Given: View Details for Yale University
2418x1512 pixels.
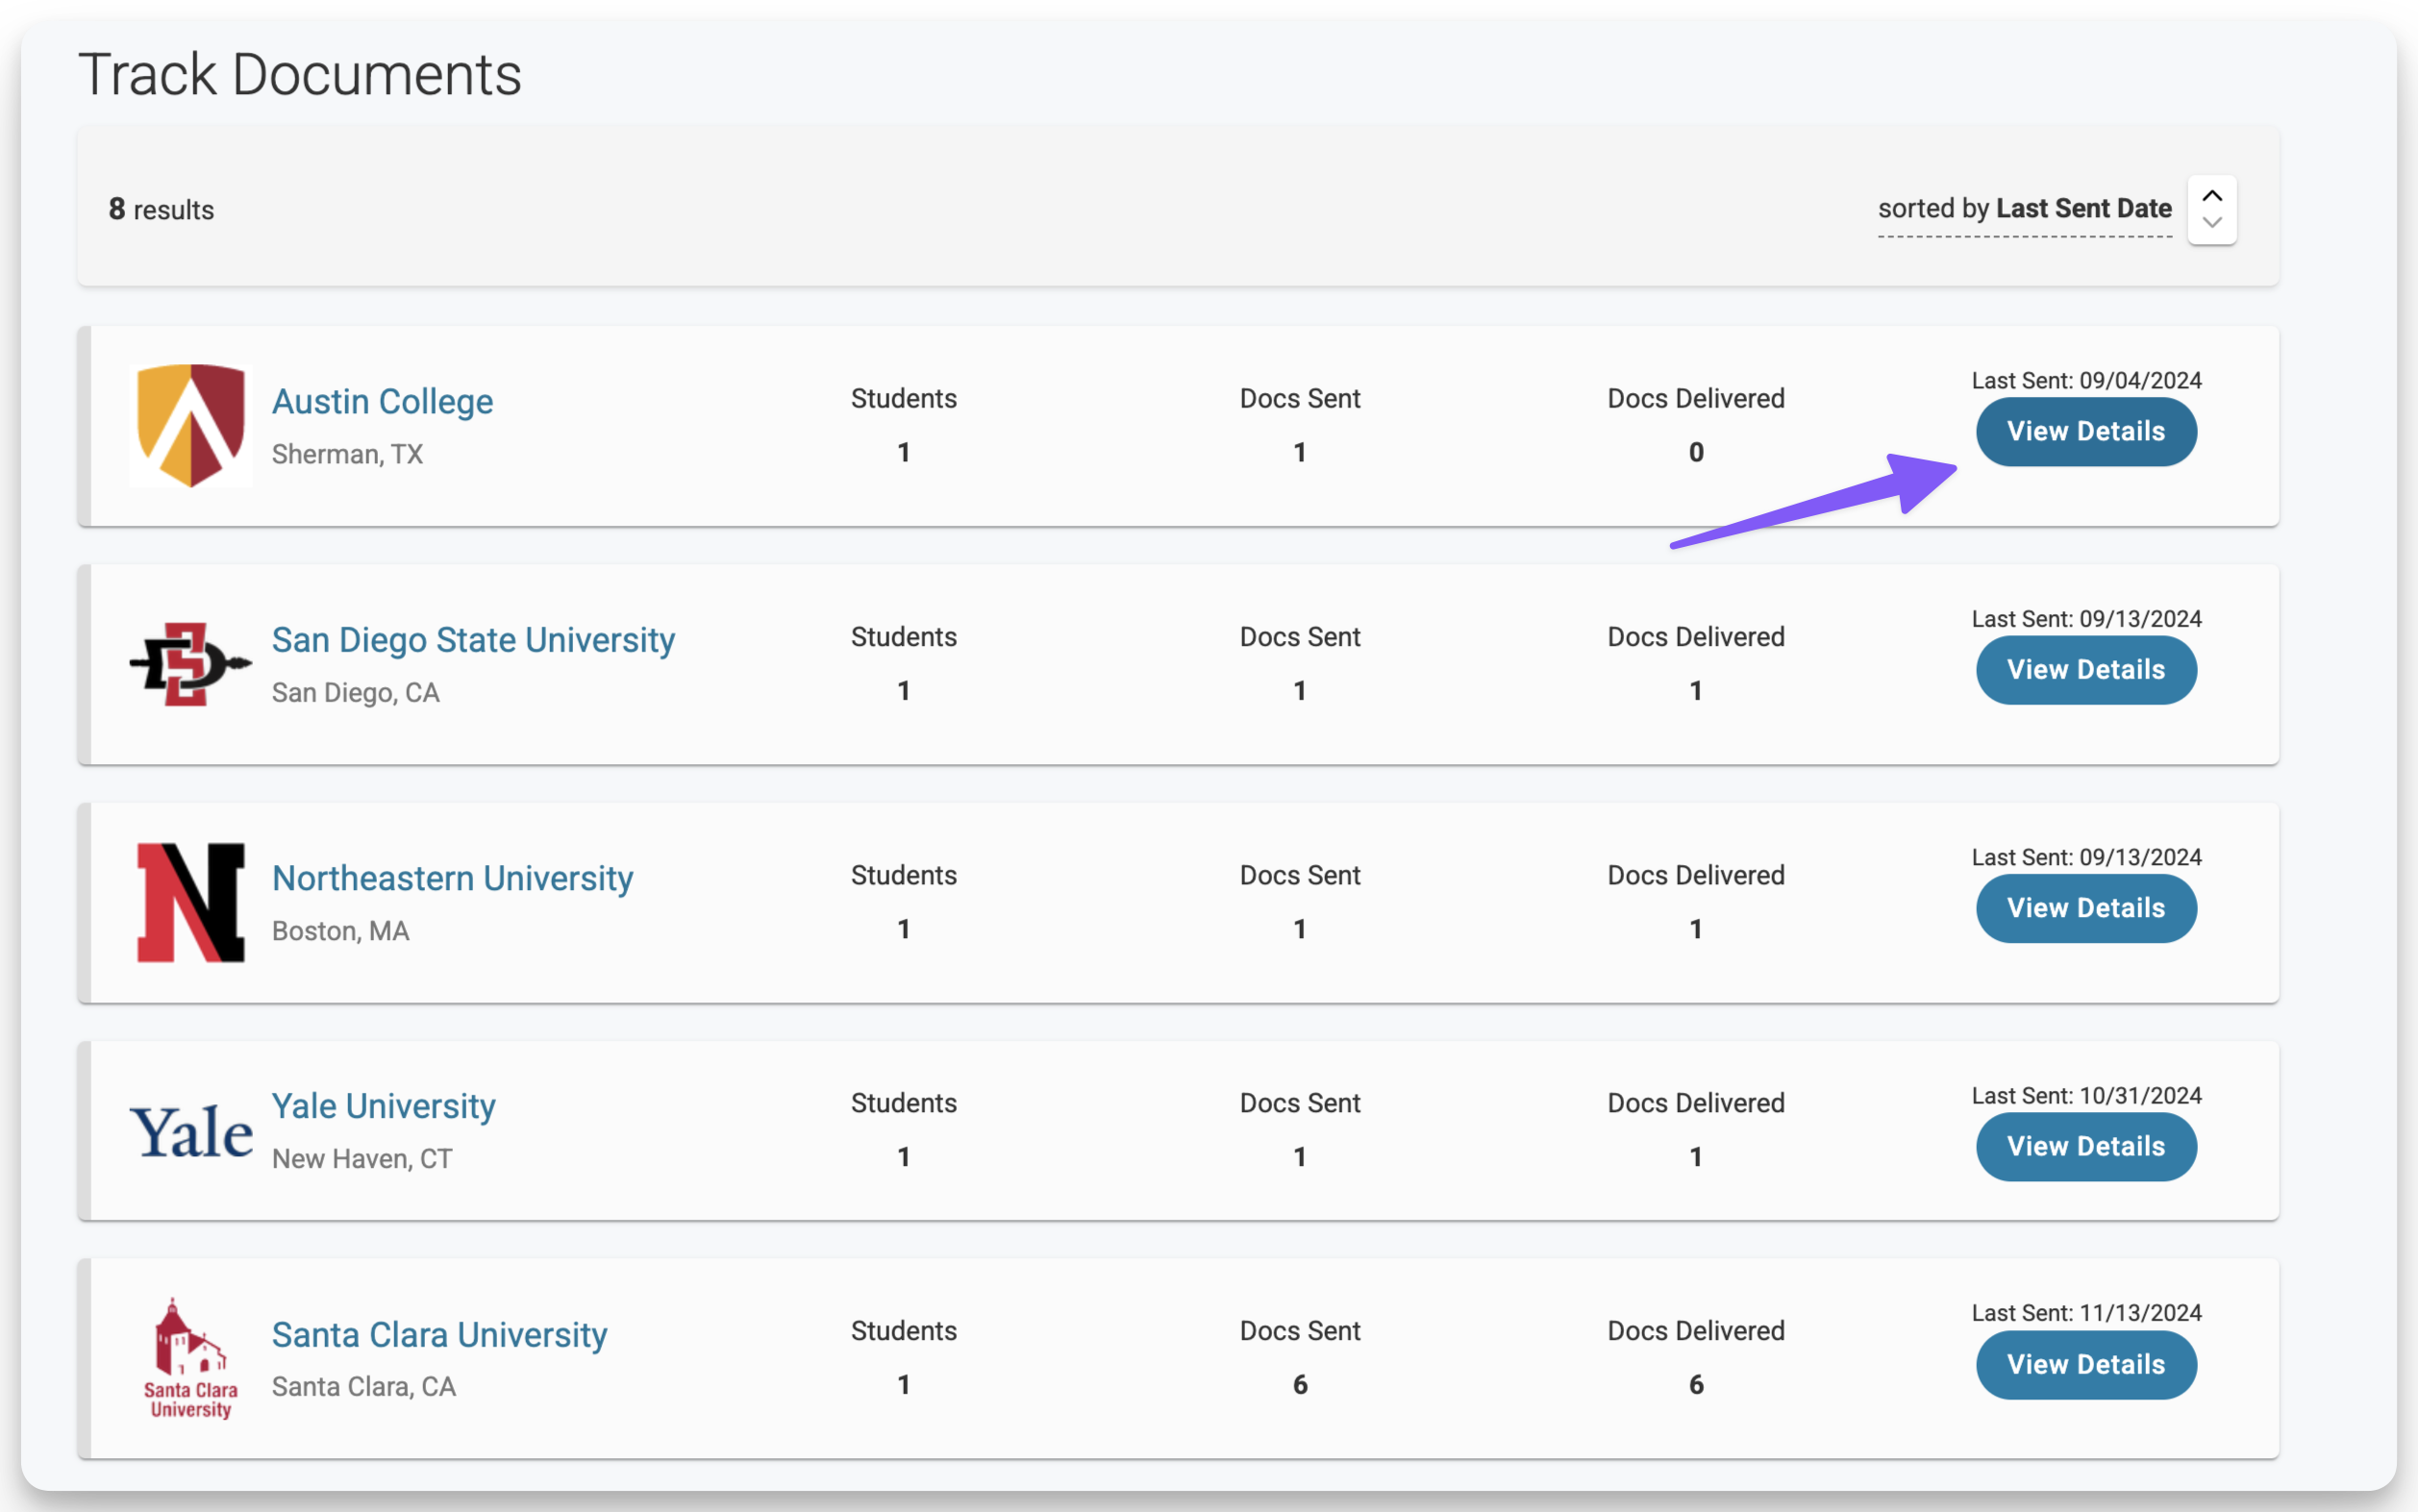Looking at the screenshot, I should 2086,1147.
